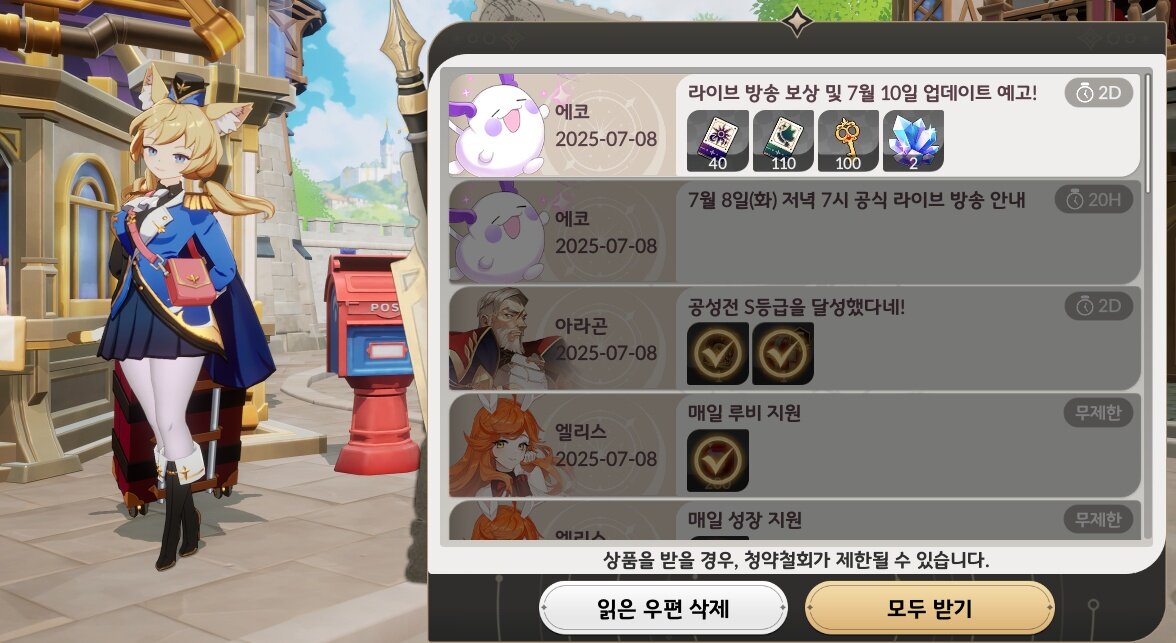
Task: Click the 2D timer badge on the top mail
Action: 1099,93
